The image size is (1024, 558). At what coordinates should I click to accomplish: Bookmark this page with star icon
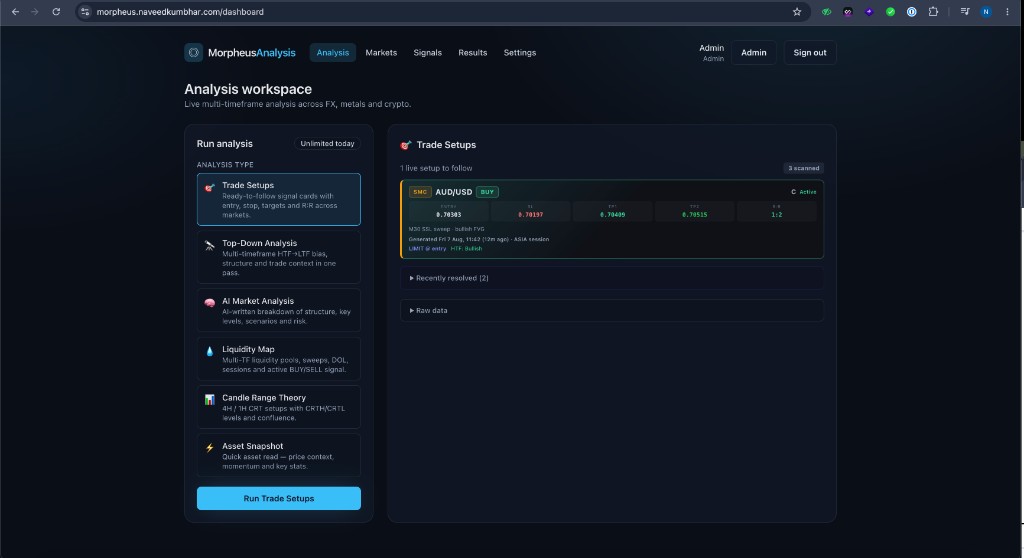(797, 12)
